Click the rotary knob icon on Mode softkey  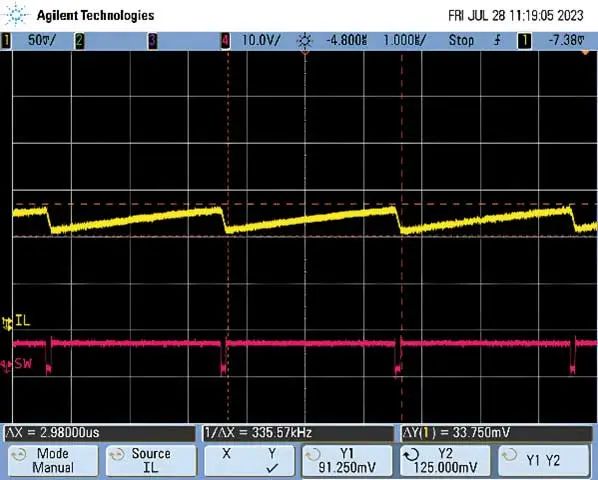[18, 454]
